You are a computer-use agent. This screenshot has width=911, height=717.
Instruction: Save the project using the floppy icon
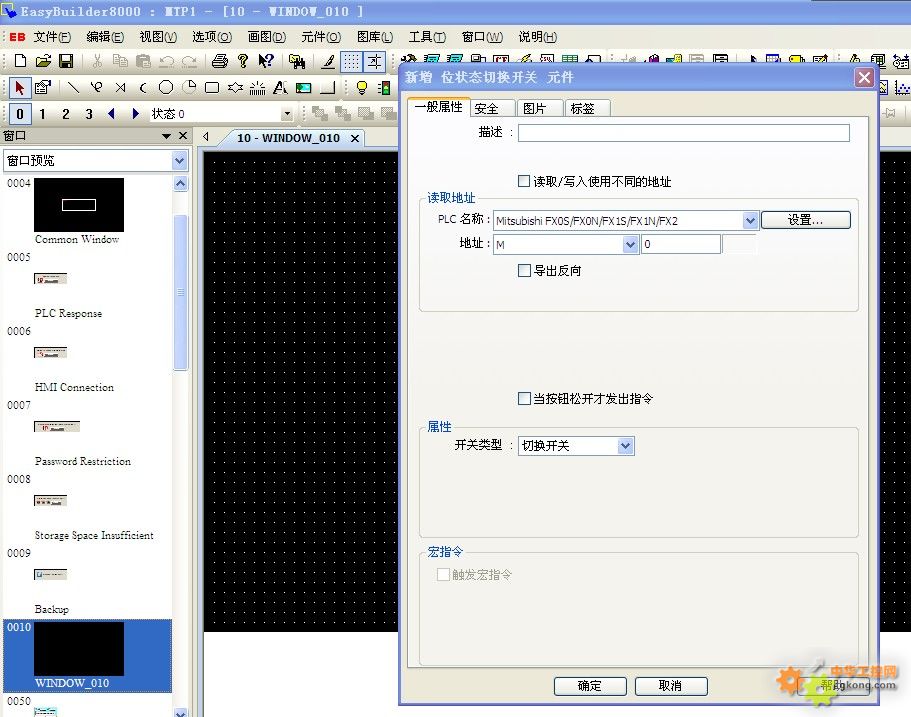66,61
